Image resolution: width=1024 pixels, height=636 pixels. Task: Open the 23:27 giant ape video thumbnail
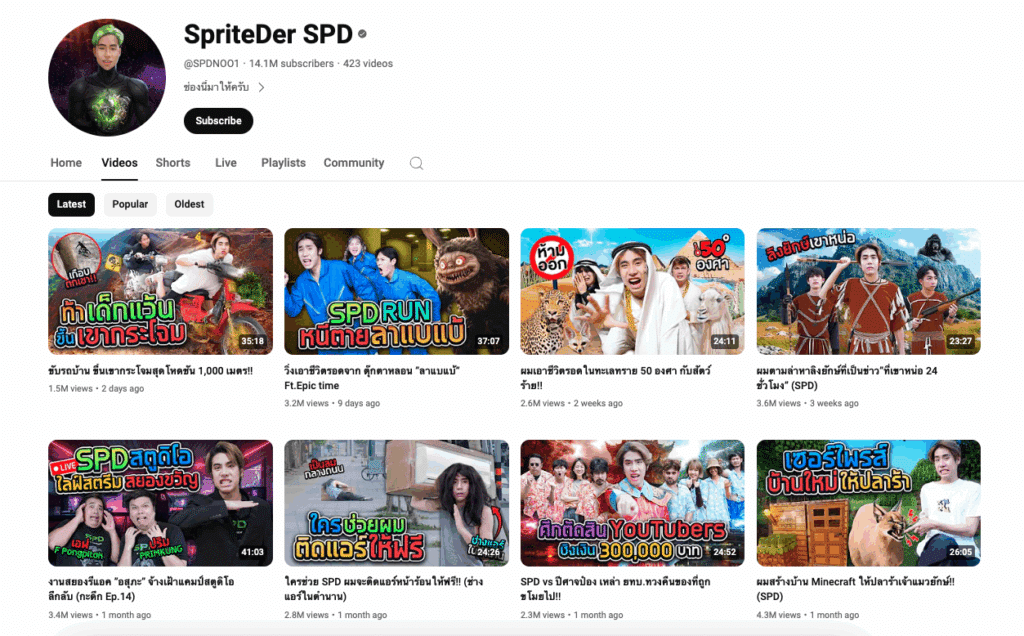(x=868, y=291)
